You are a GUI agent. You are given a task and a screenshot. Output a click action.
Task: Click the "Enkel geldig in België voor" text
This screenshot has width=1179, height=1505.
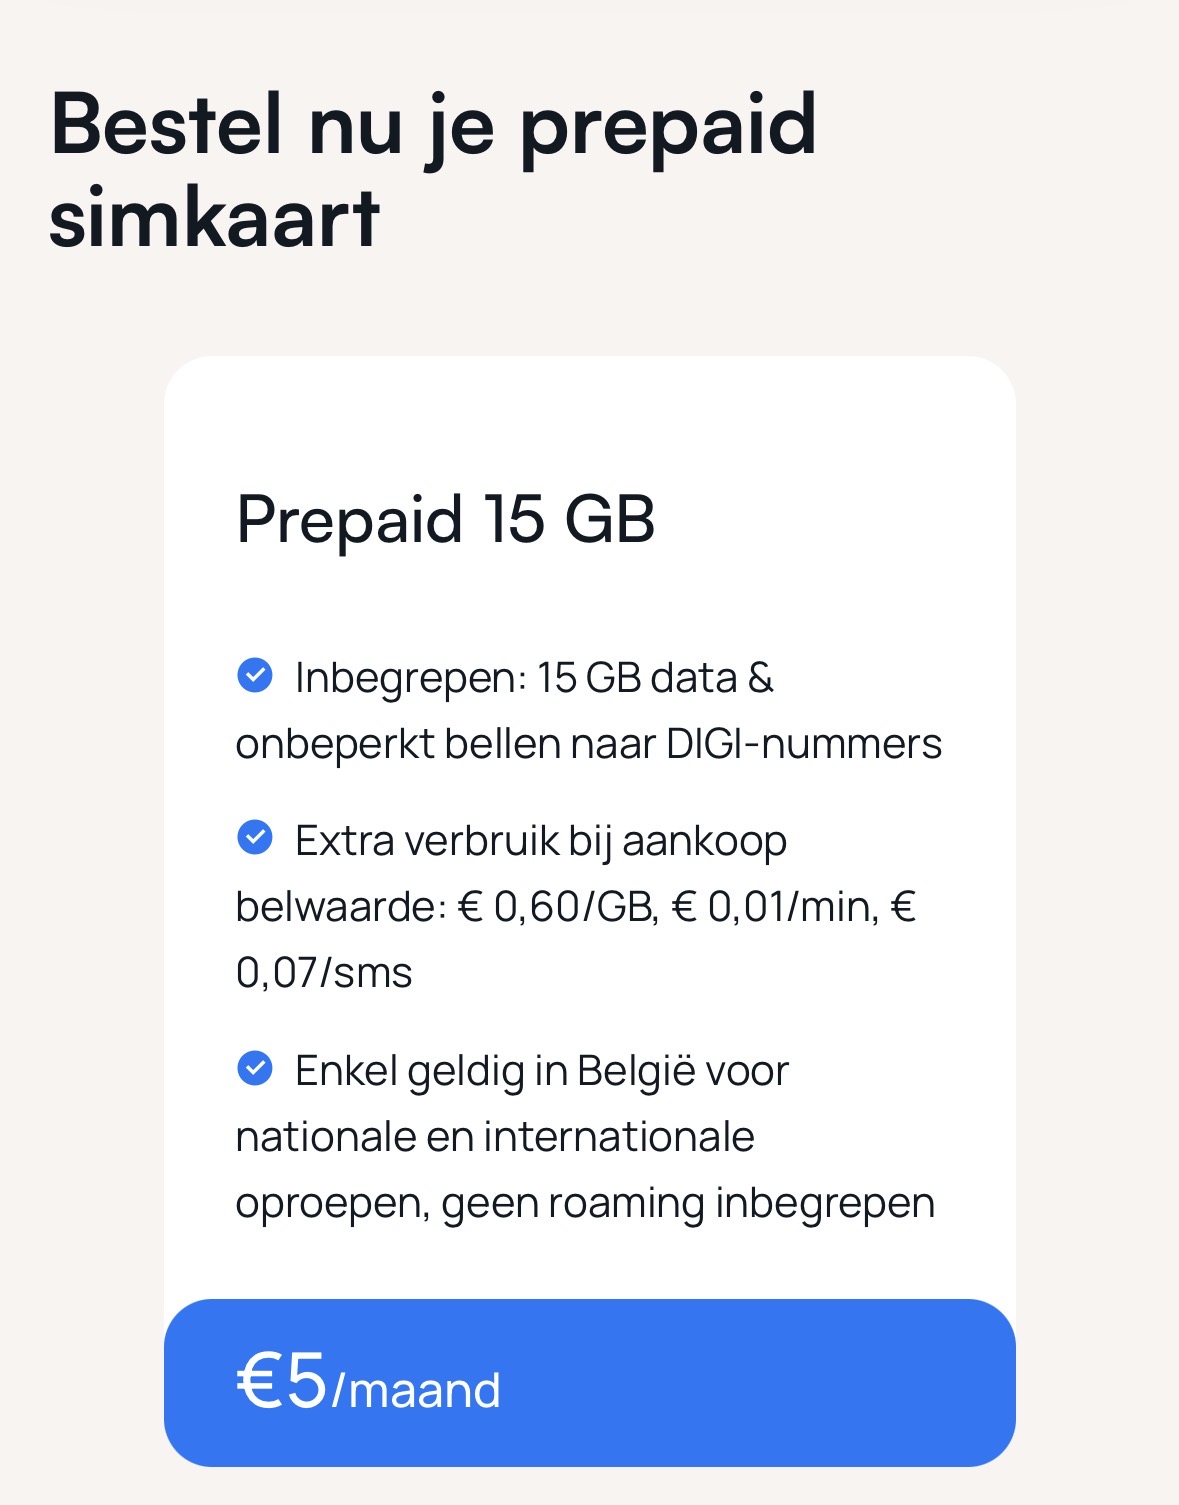click(x=541, y=1071)
